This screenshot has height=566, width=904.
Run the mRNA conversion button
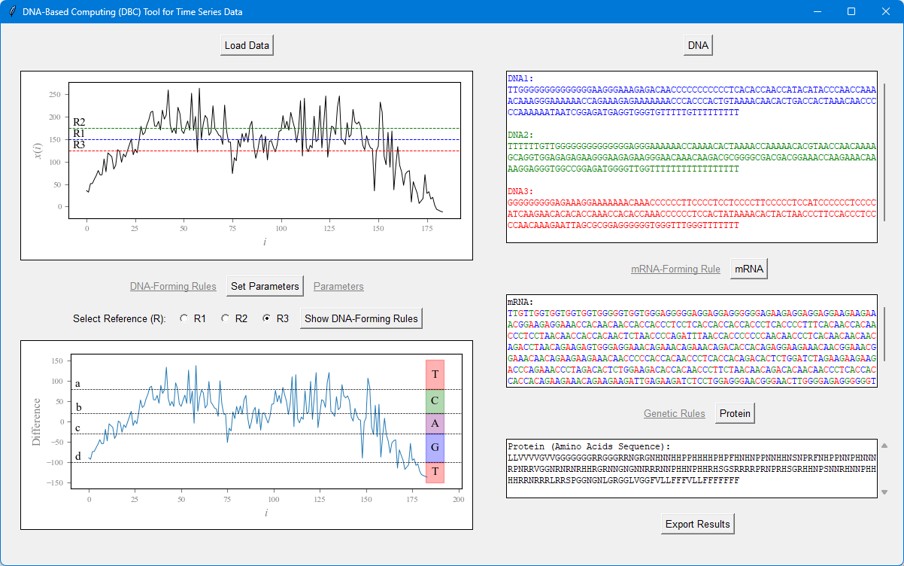[x=749, y=269]
